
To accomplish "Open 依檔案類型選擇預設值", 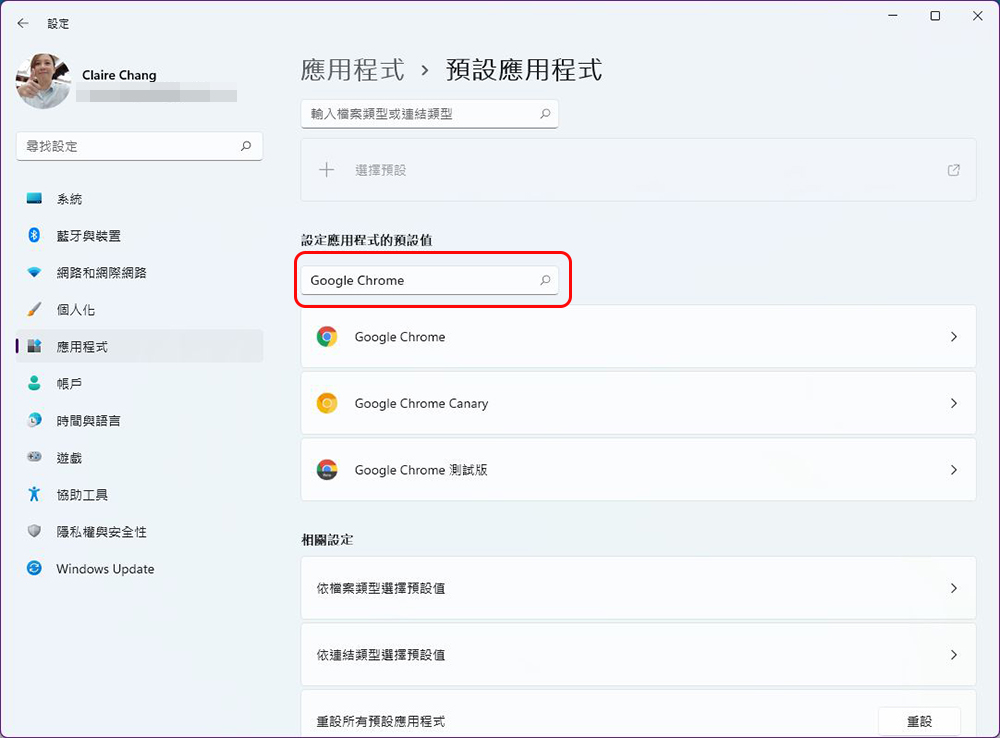I will pyautogui.click(x=638, y=588).
